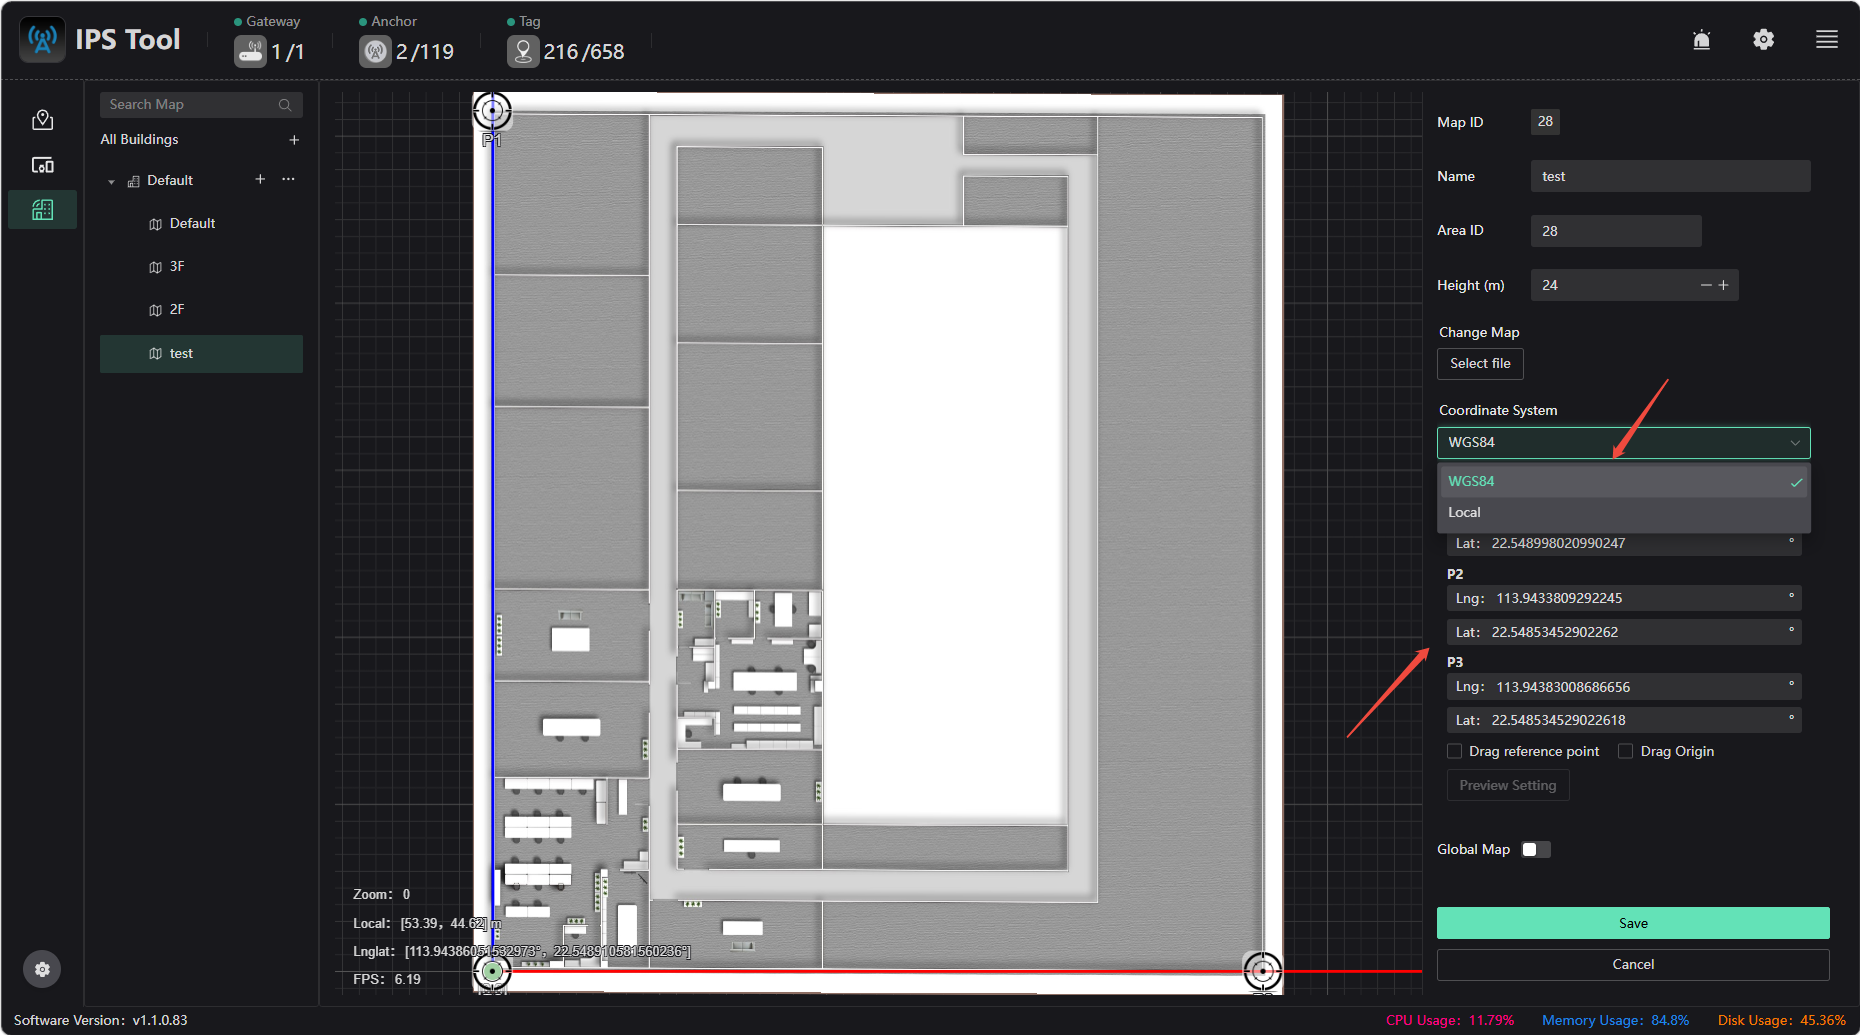Screen dimensions: 1860x1035
Task: Toggle the Global Map switch
Action: coord(1536,849)
